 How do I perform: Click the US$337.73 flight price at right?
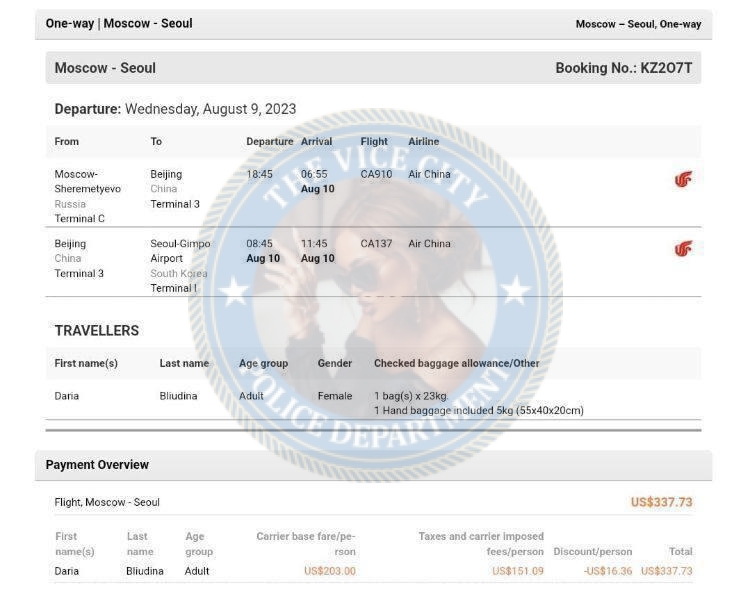click(662, 502)
